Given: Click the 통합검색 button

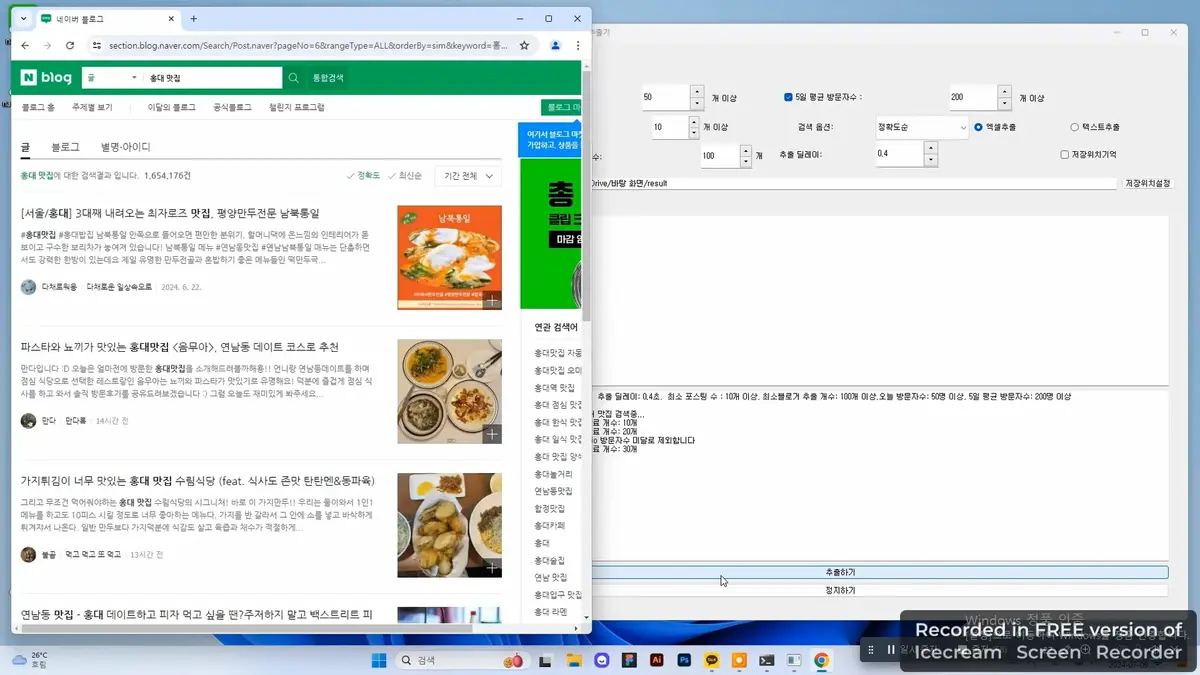Looking at the screenshot, I should [x=328, y=77].
